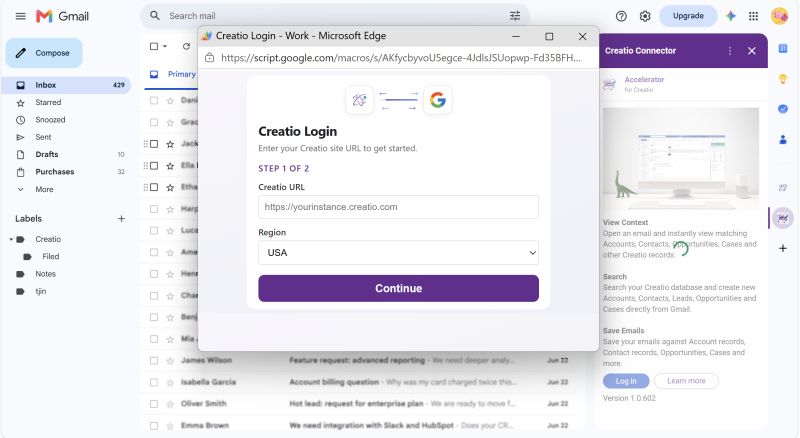This screenshot has height=438, width=800.
Task: Open the tjin label
Action: (x=41, y=291)
